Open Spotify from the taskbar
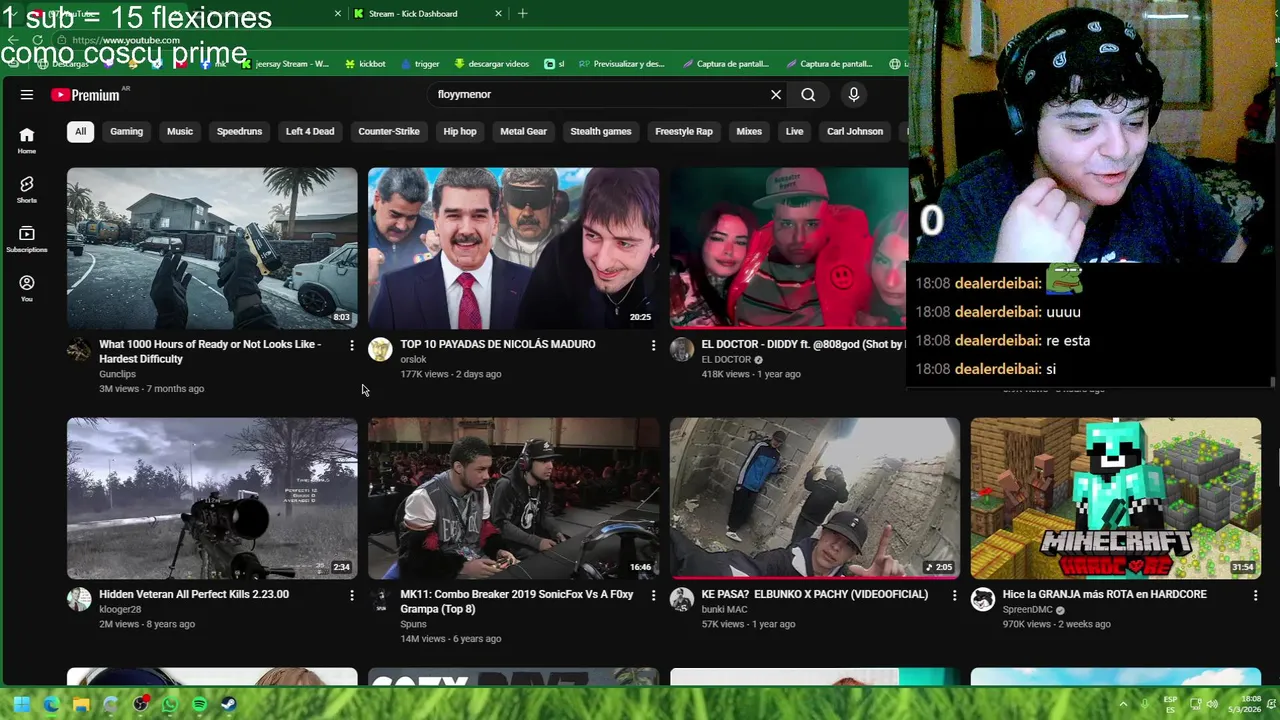 (x=199, y=705)
